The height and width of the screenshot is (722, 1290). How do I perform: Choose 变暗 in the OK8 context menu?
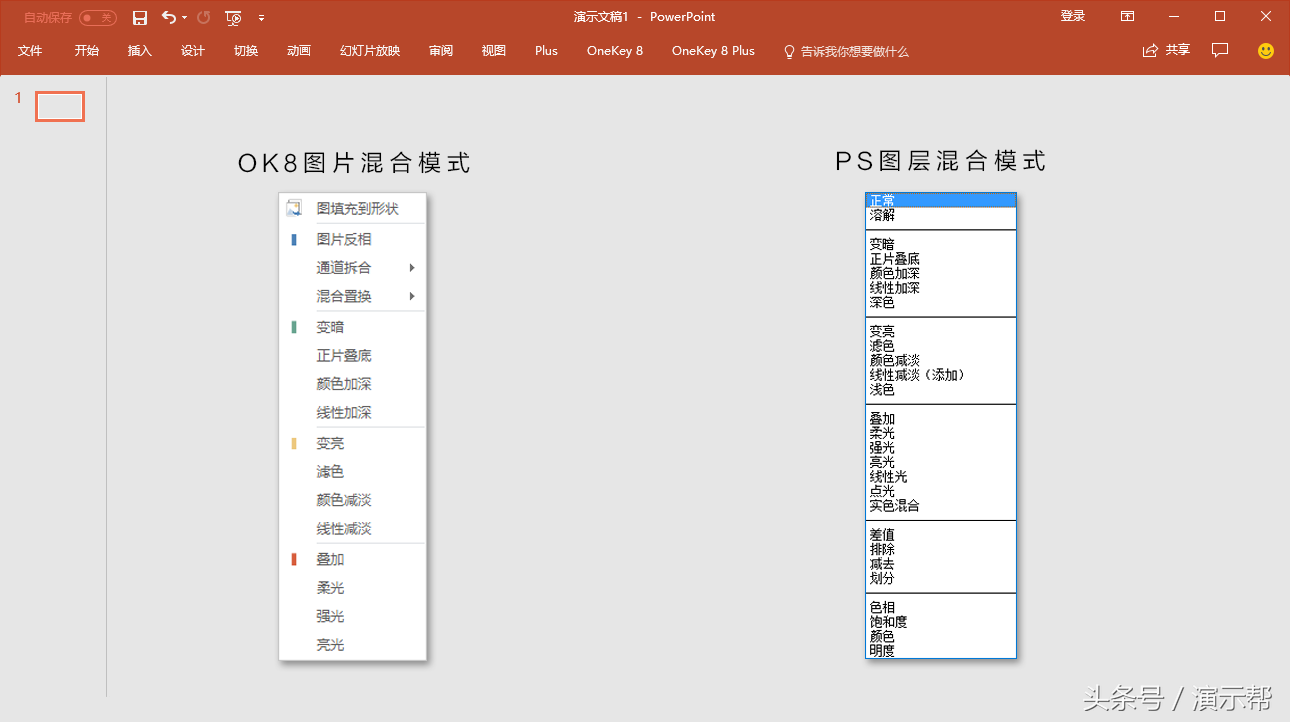[353, 327]
